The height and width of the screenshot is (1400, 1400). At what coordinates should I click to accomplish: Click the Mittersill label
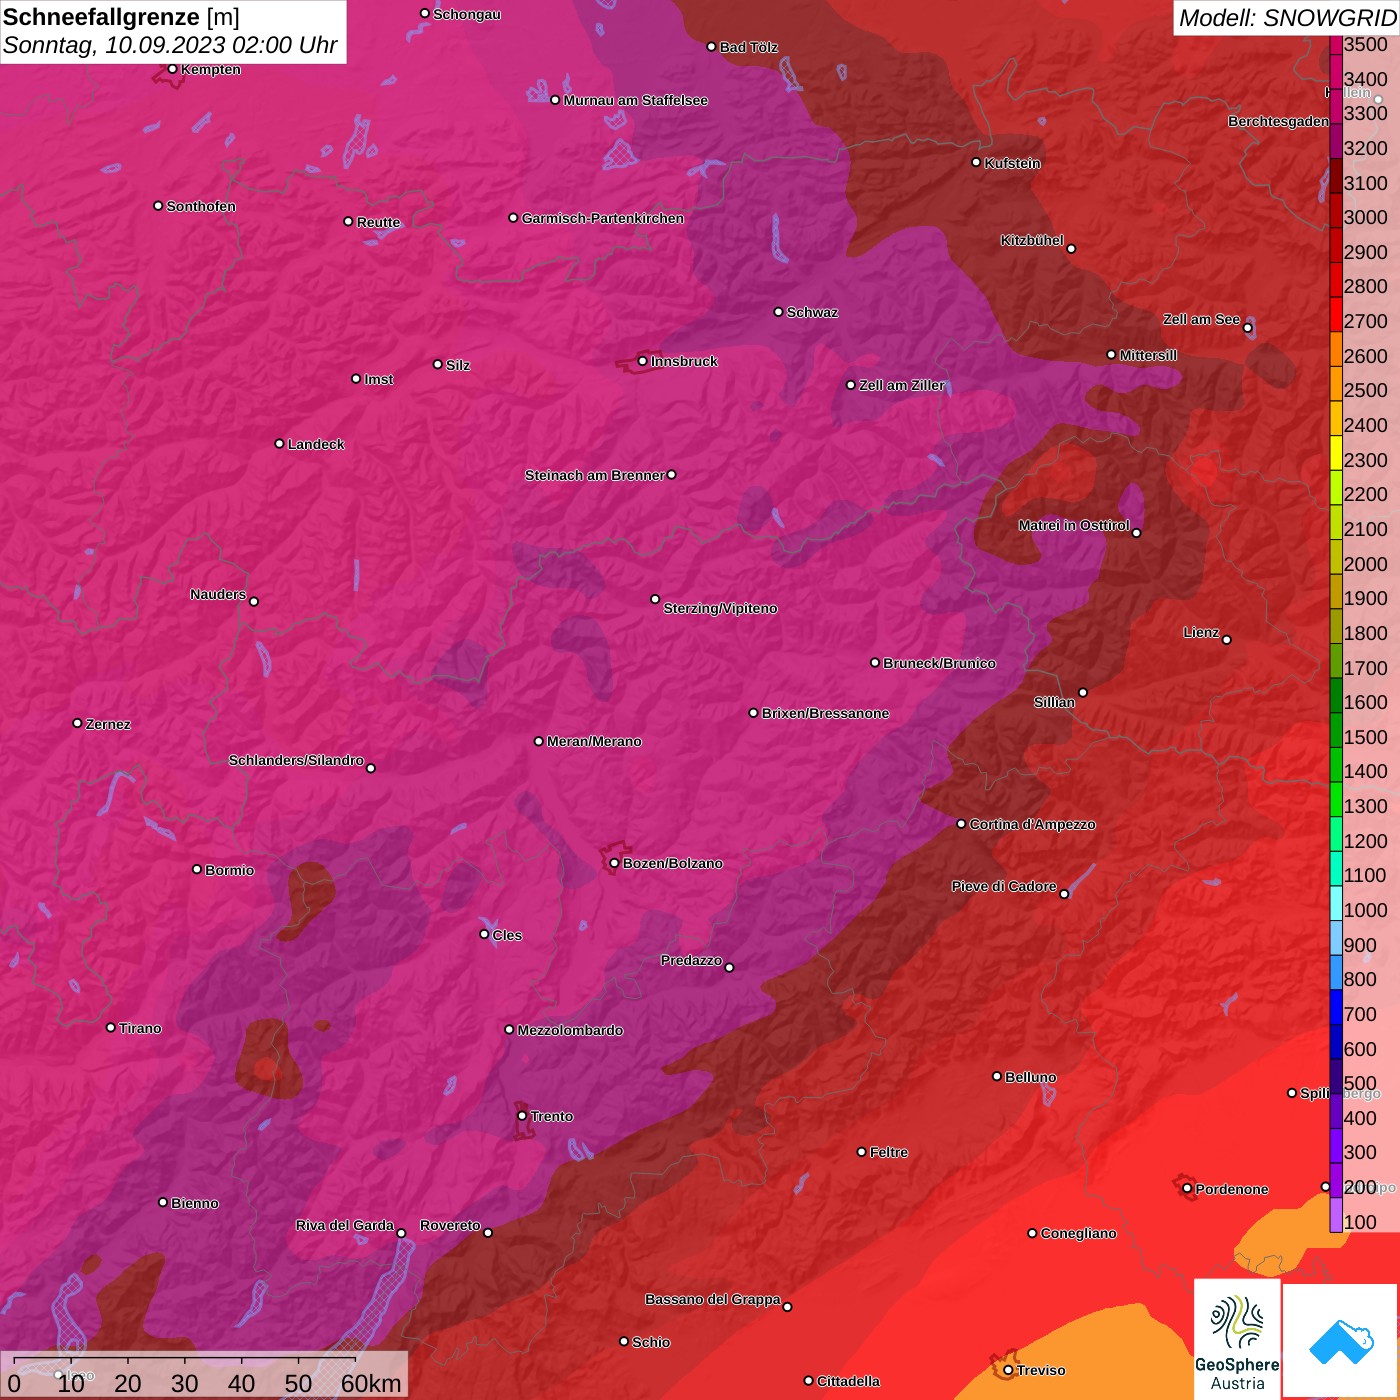1148,355
